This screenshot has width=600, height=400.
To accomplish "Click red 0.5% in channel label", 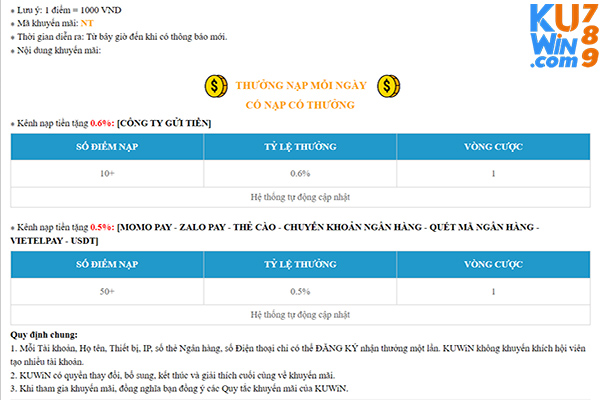I will 102,227.
